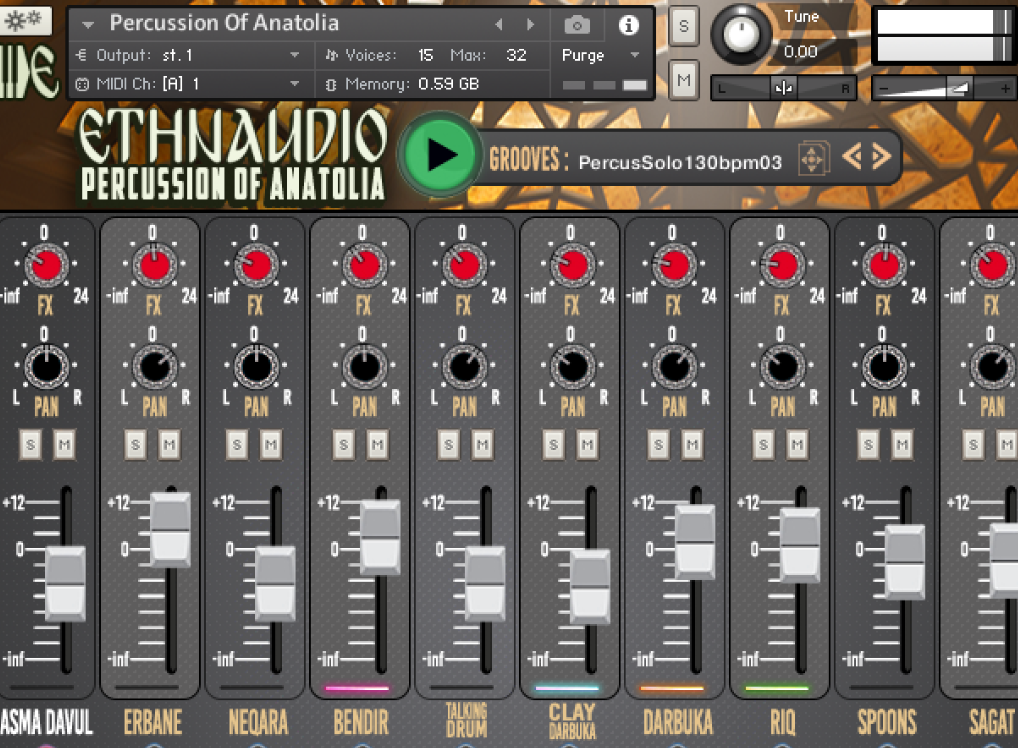Screen dimensions: 1018x748
Task: Load the next groove
Action: click(881, 156)
